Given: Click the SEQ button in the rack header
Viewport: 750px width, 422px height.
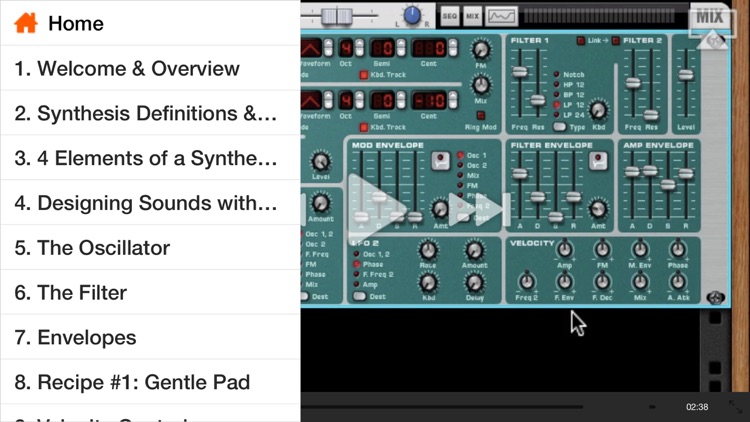Looking at the screenshot, I should 450,16.
